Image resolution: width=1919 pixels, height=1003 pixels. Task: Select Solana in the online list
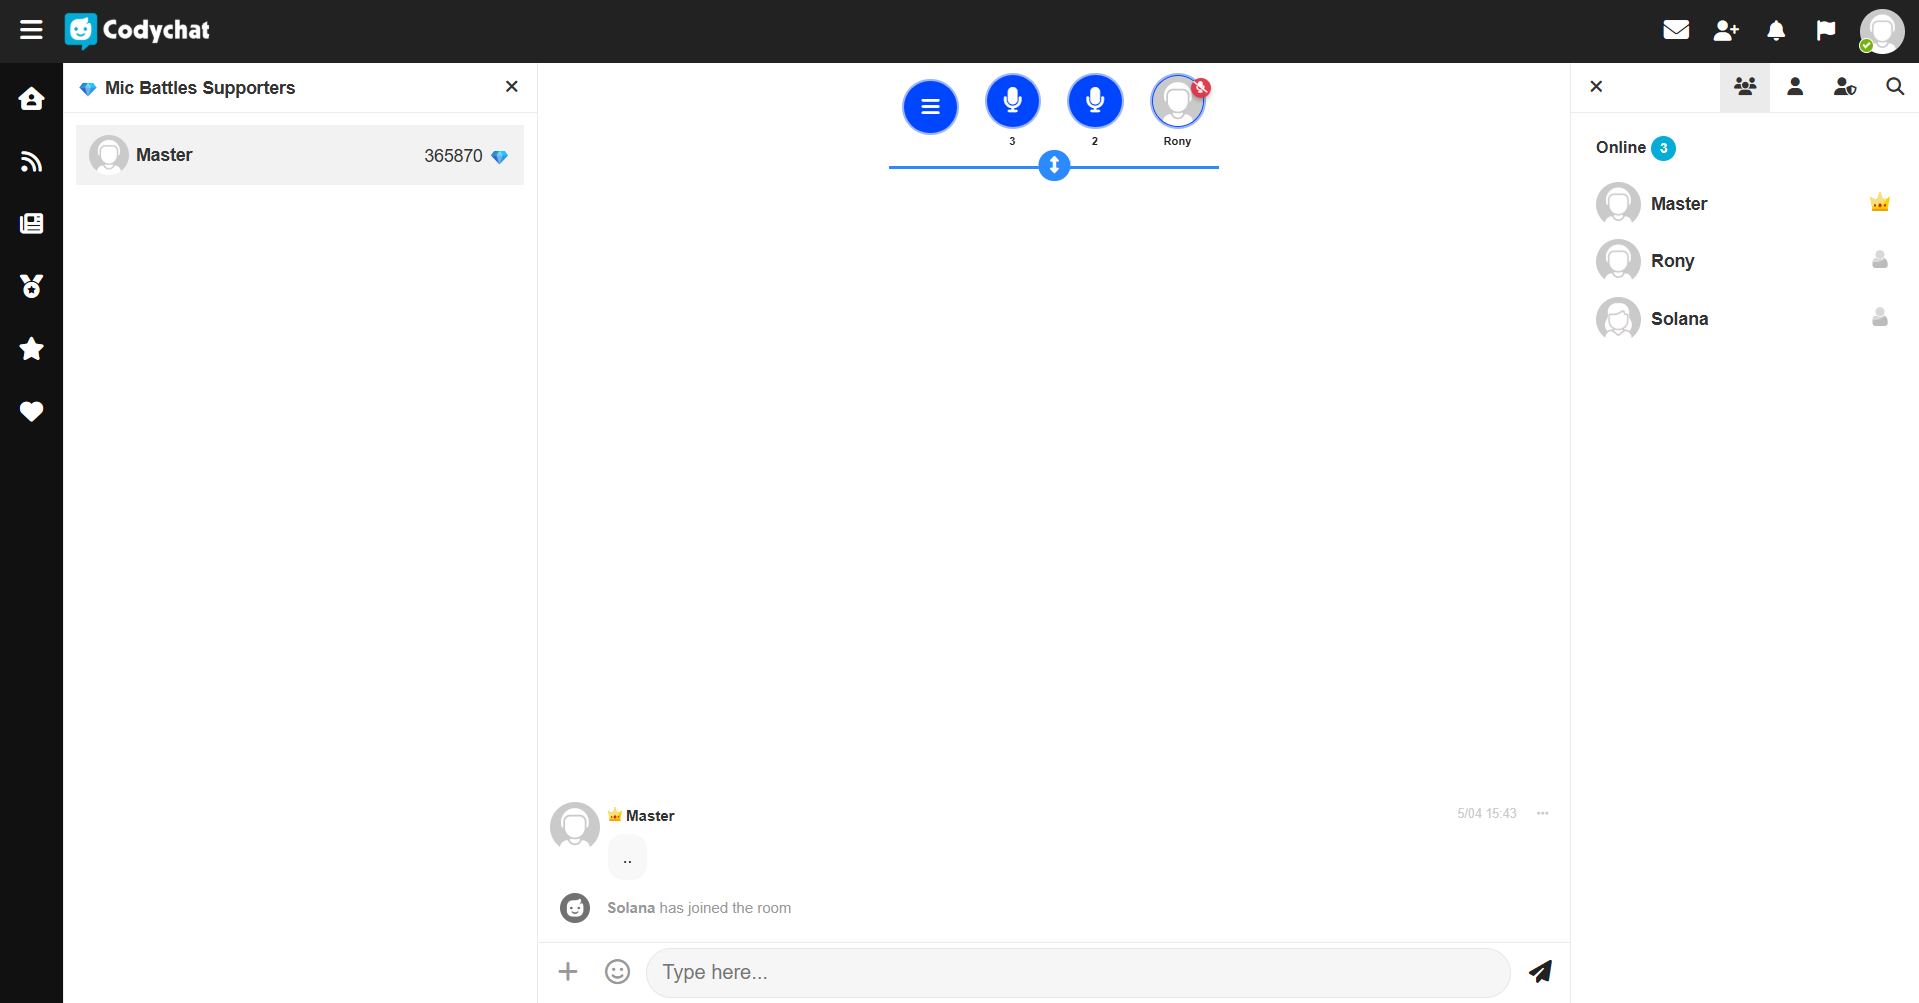point(1679,319)
